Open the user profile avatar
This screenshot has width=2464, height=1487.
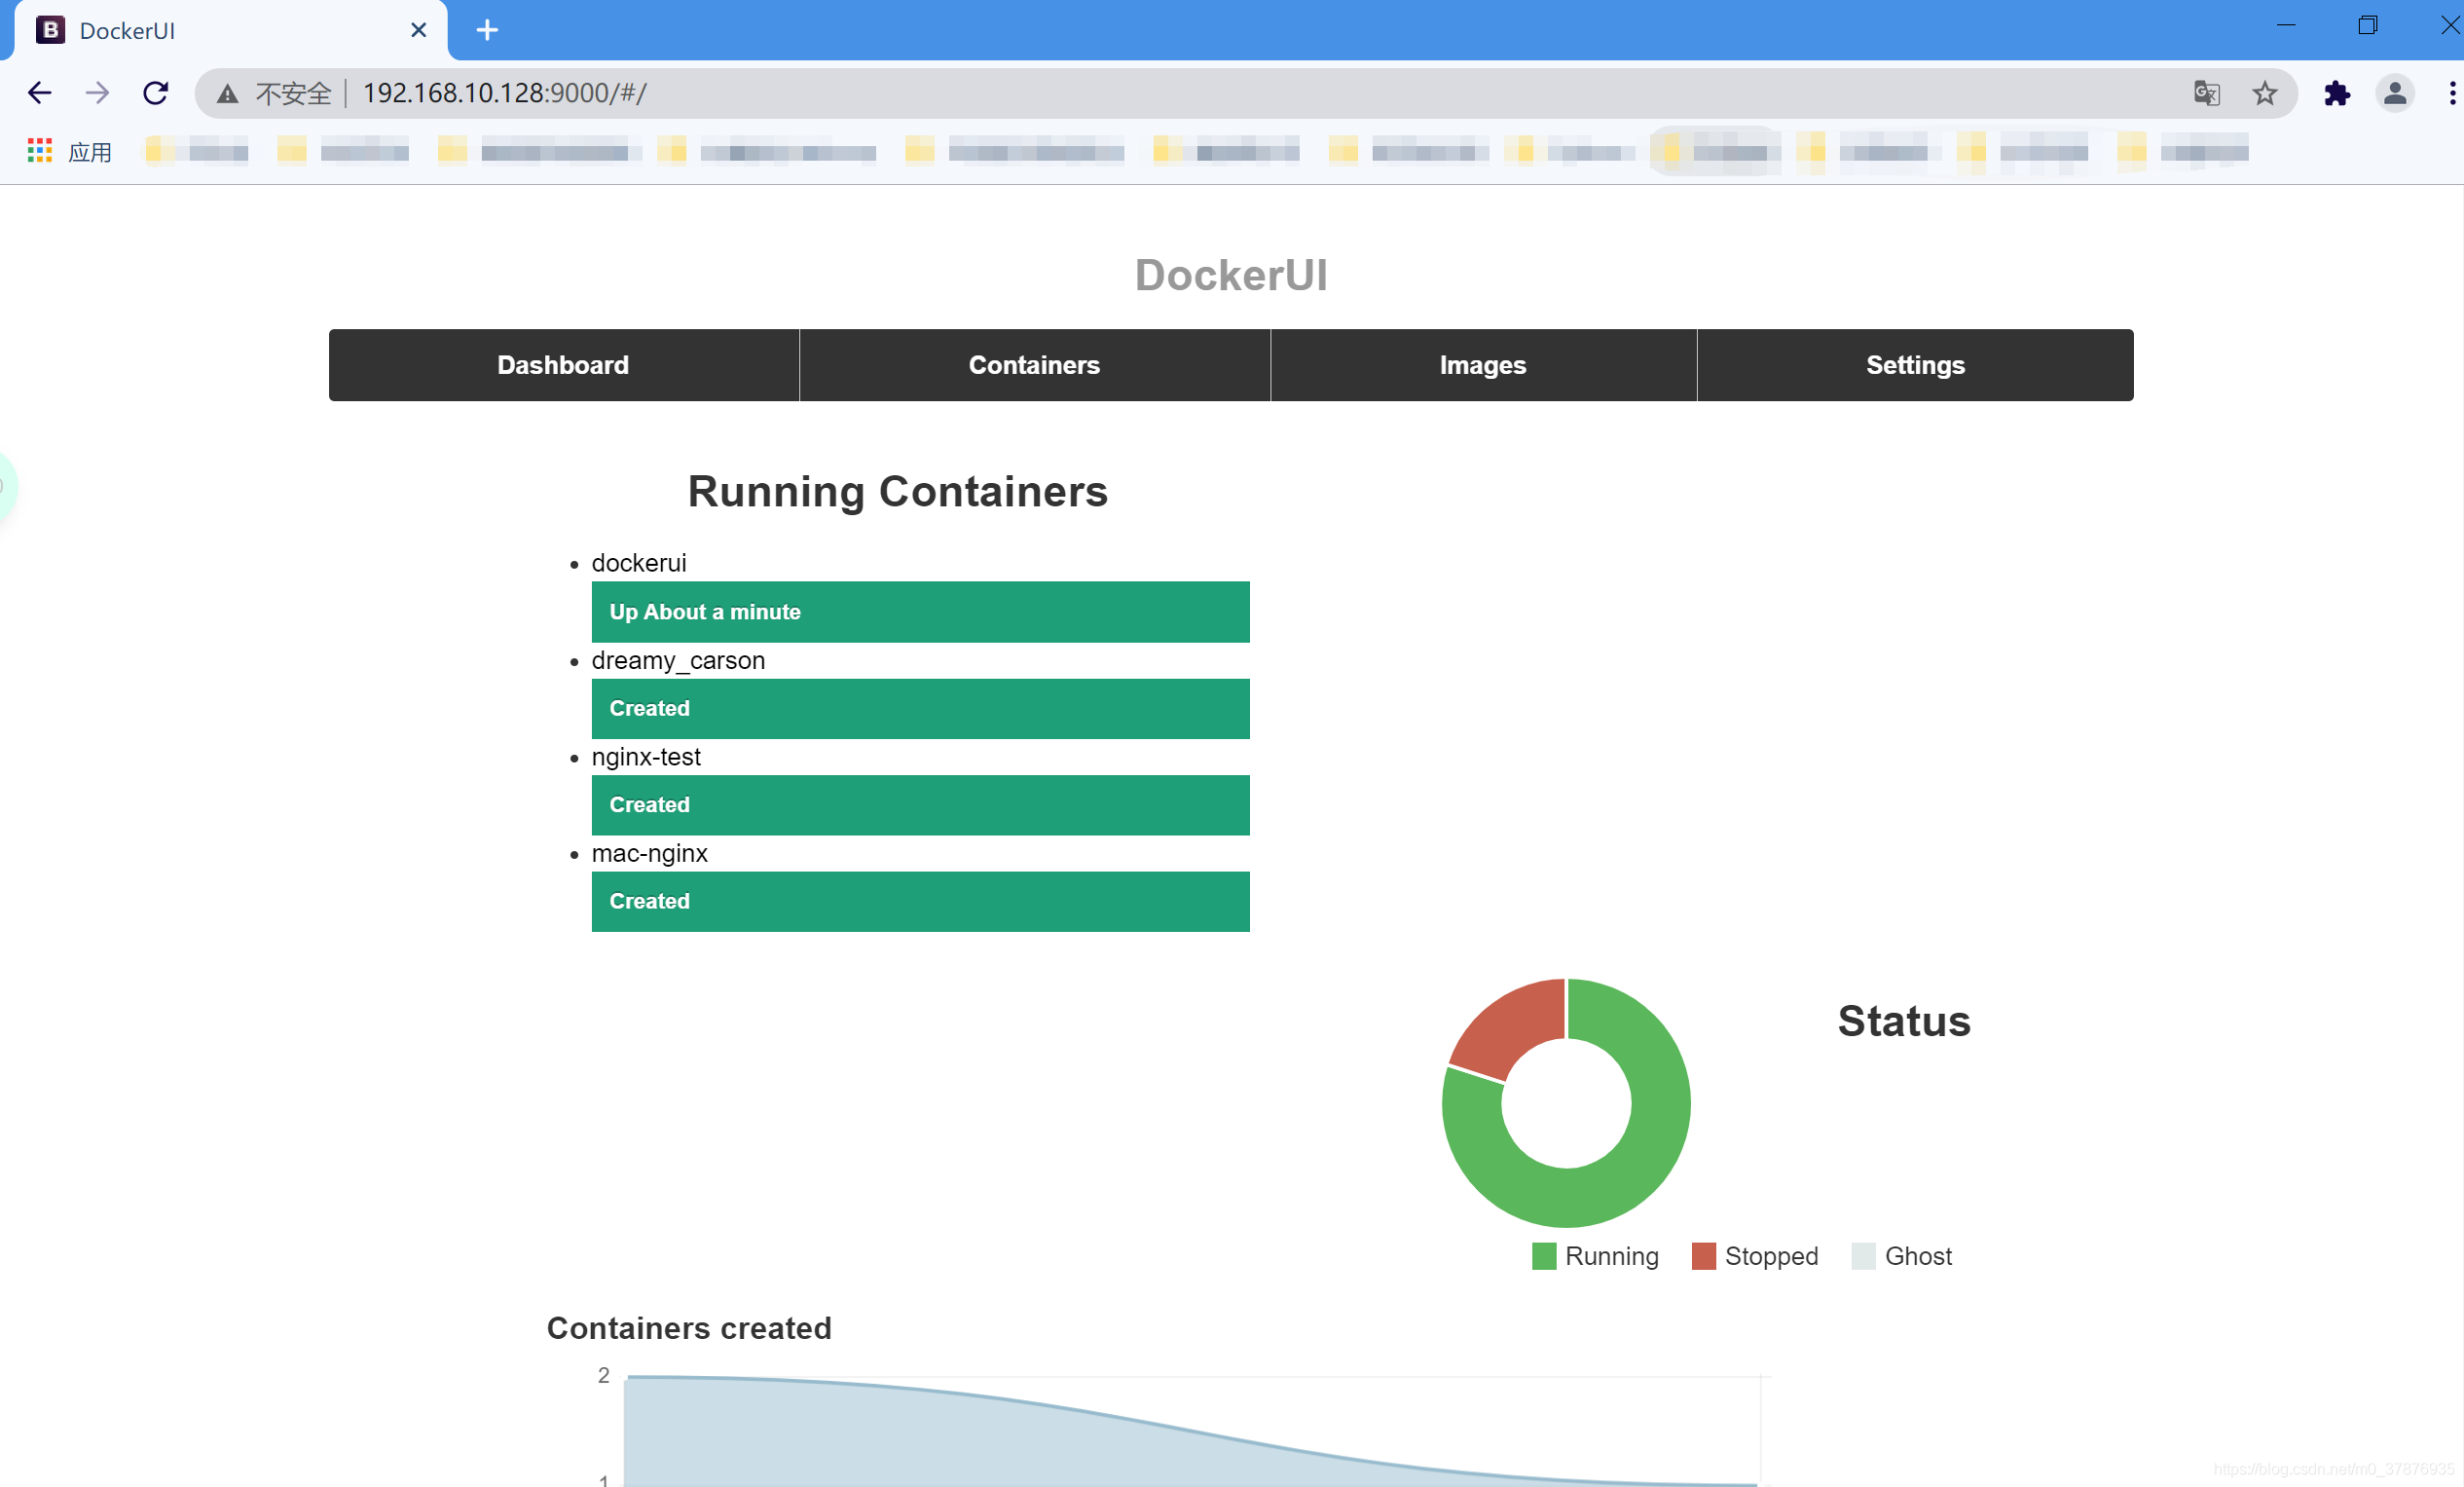[x=2394, y=93]
